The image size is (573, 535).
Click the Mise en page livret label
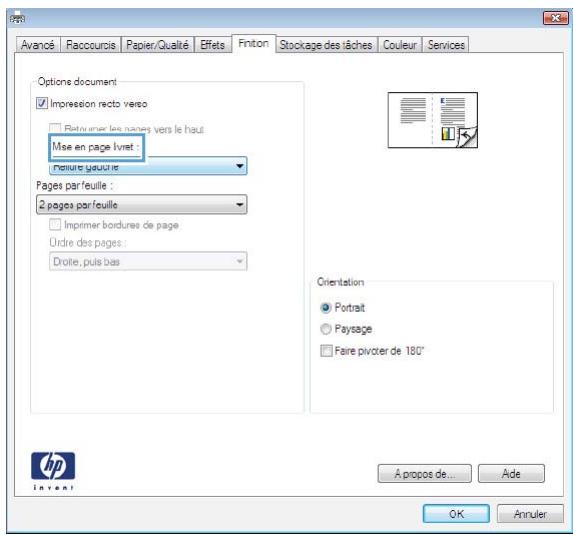[96, 147]
